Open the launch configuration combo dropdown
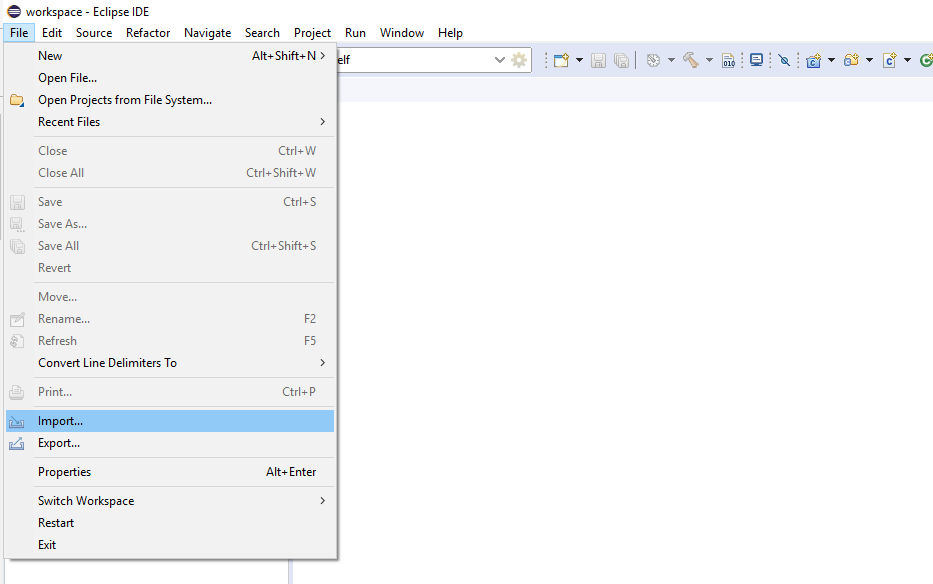Image resolution: width=933 pixels, height=584 pixels. 499,60
